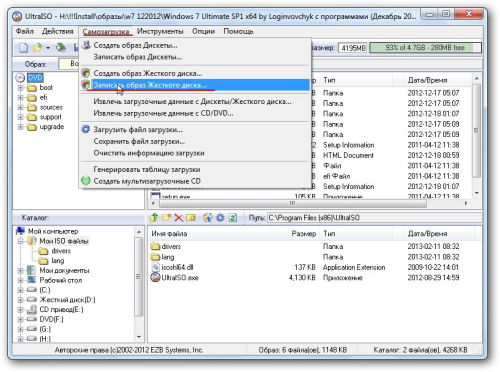Collapse the Мои ISO файлы node
The width and height of the screenshot is (500, 372).
20,241
